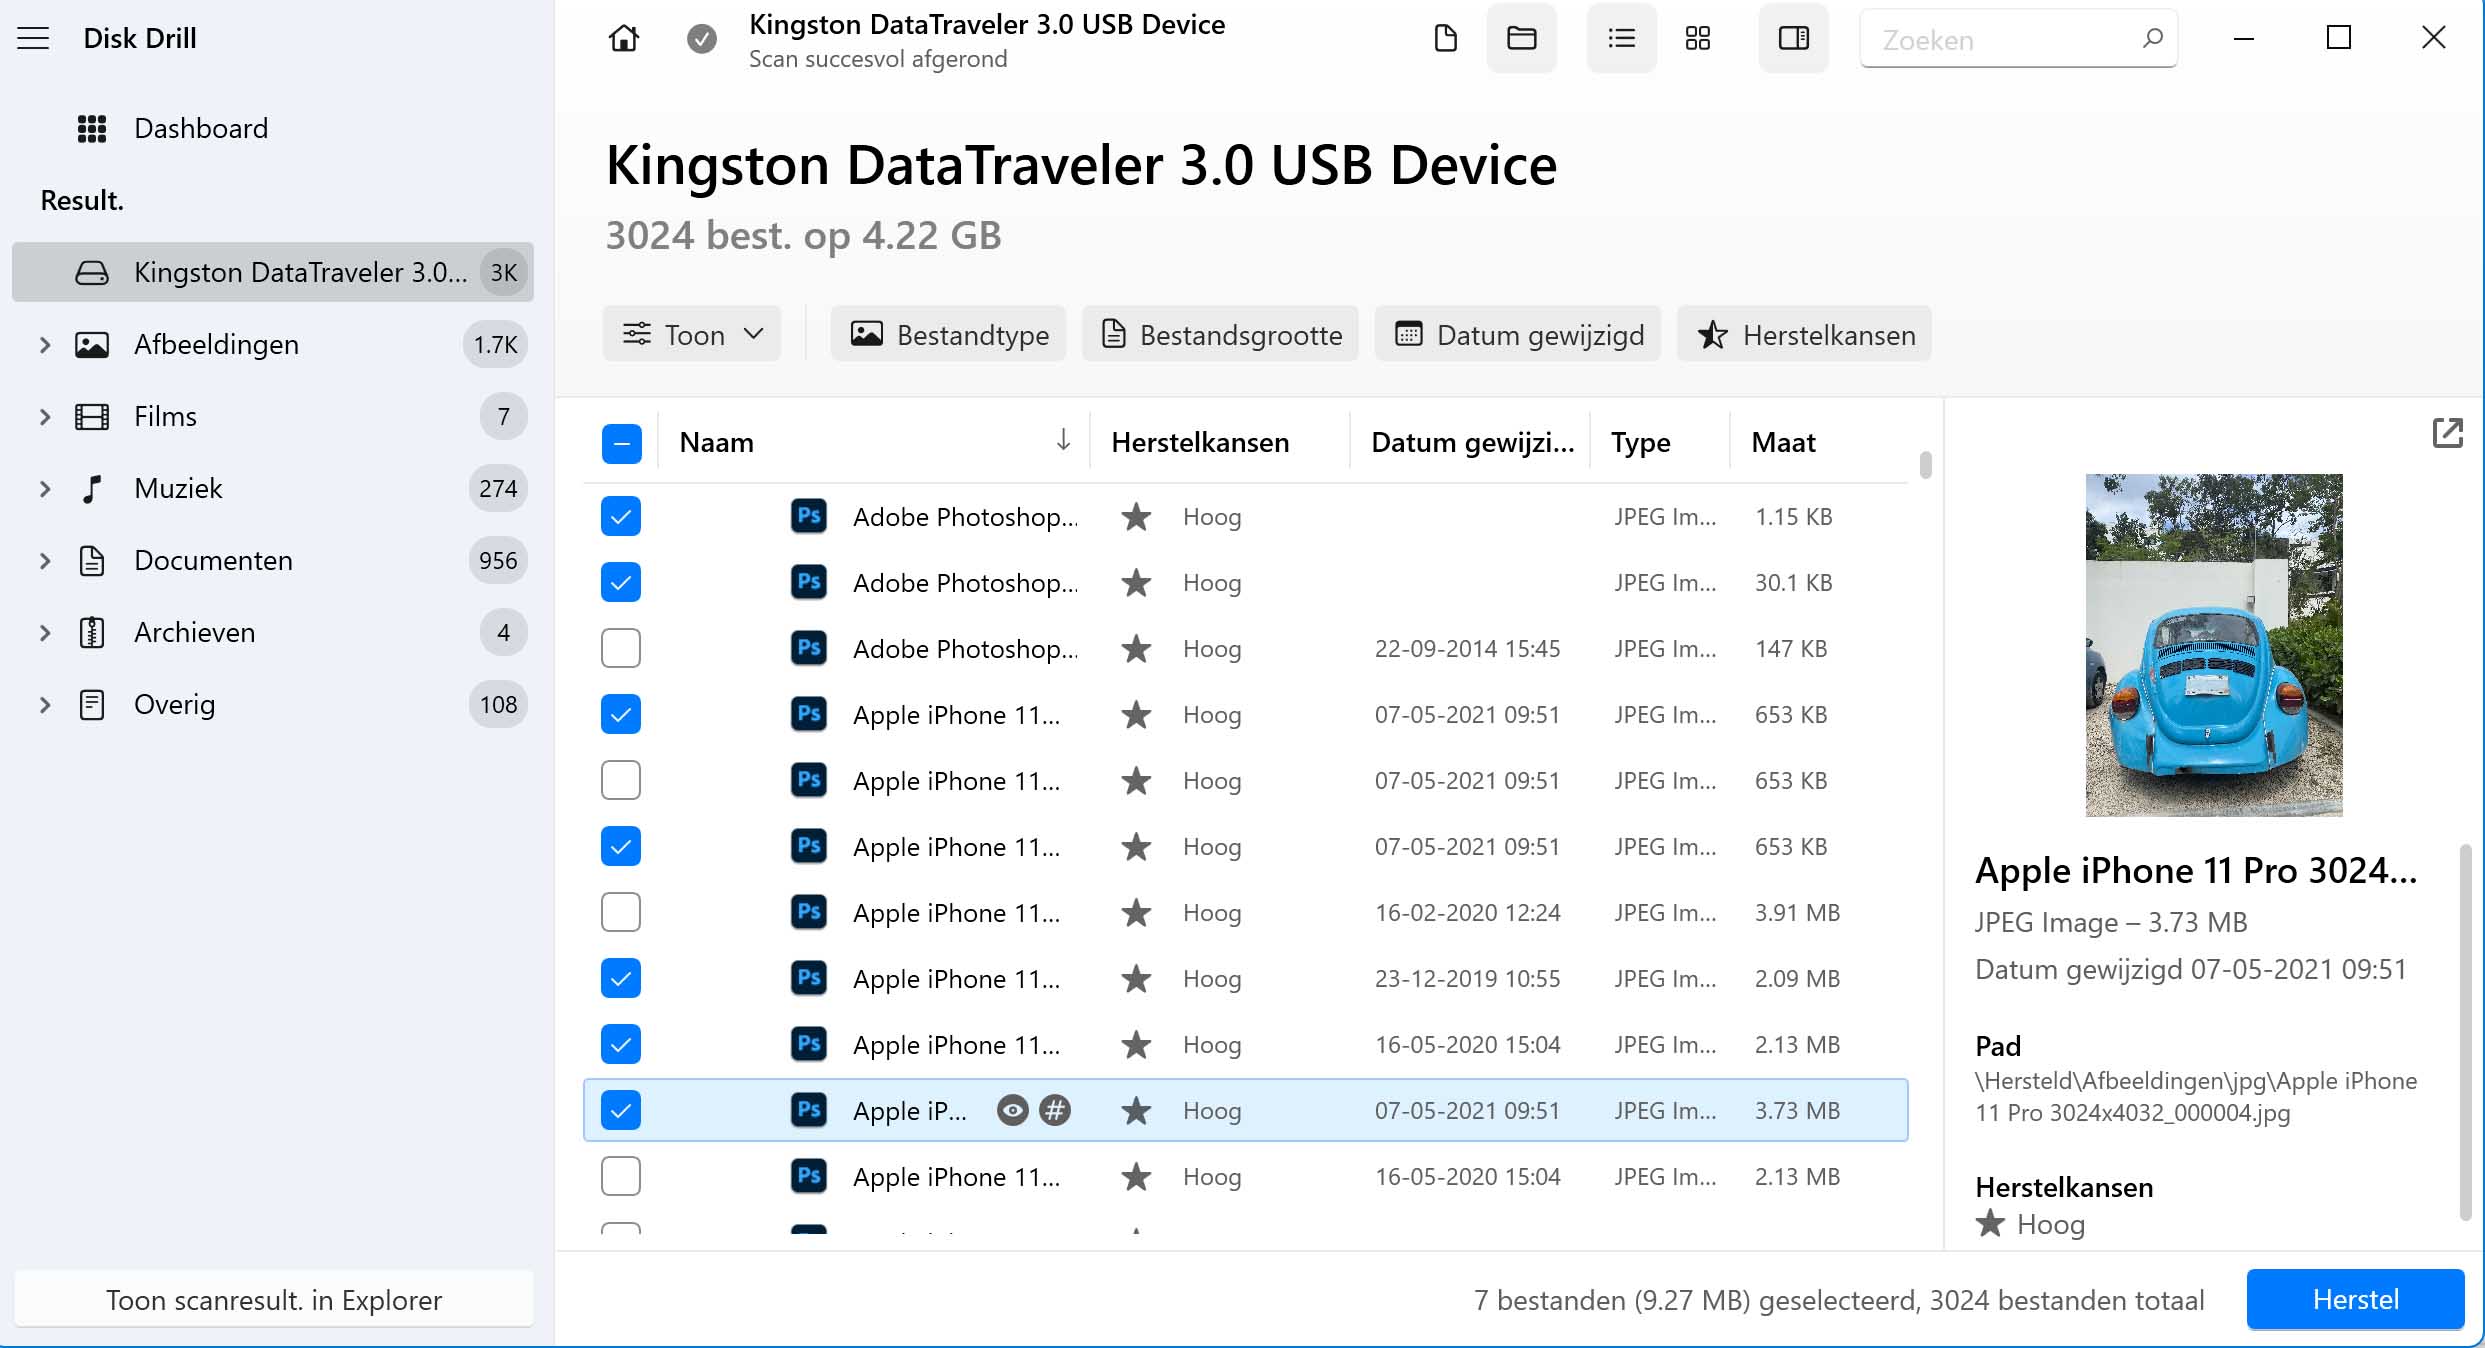The width and height of the screenshot is (2485, 1348).
Task: Open the Datum gewijzigd filter button
Action: pos(1518,334)
